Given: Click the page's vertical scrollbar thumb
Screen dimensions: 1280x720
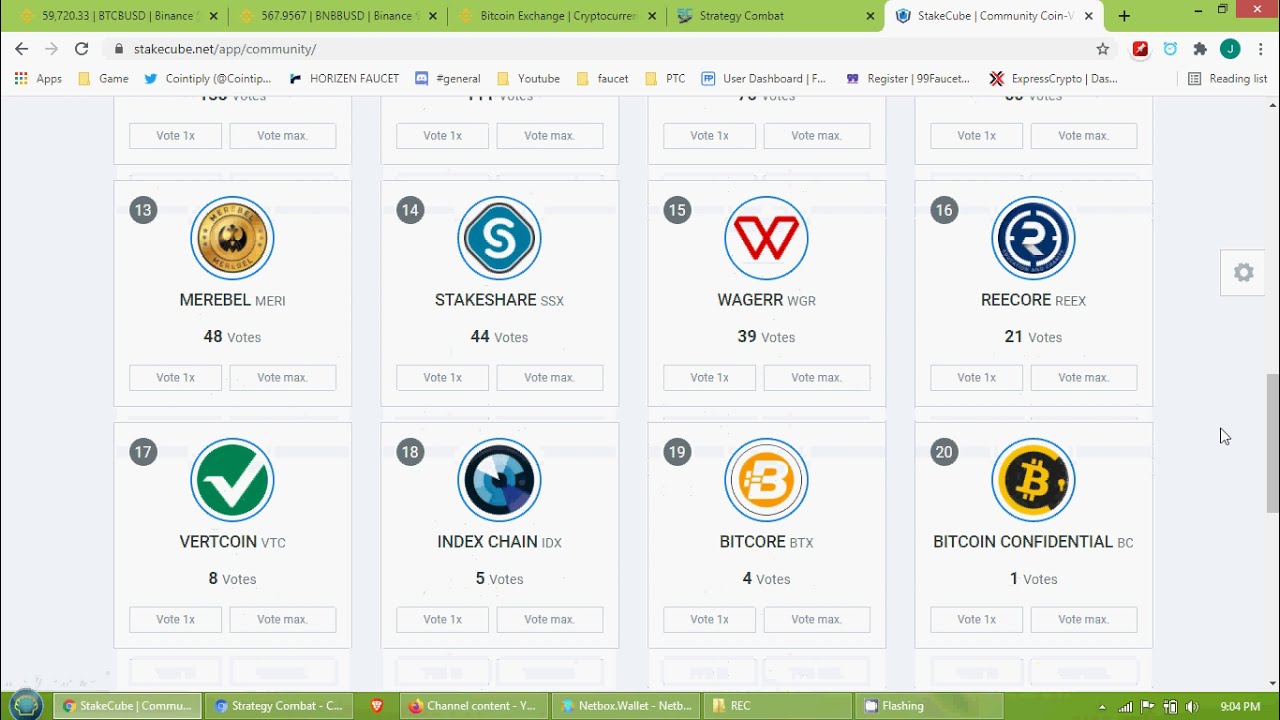Looking at the screenshot, I should (1272, 442).
